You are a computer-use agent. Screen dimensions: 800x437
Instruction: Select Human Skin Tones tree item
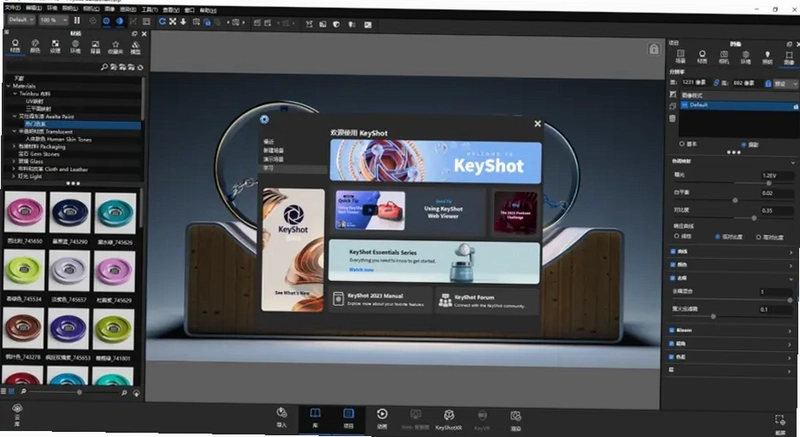58,139
